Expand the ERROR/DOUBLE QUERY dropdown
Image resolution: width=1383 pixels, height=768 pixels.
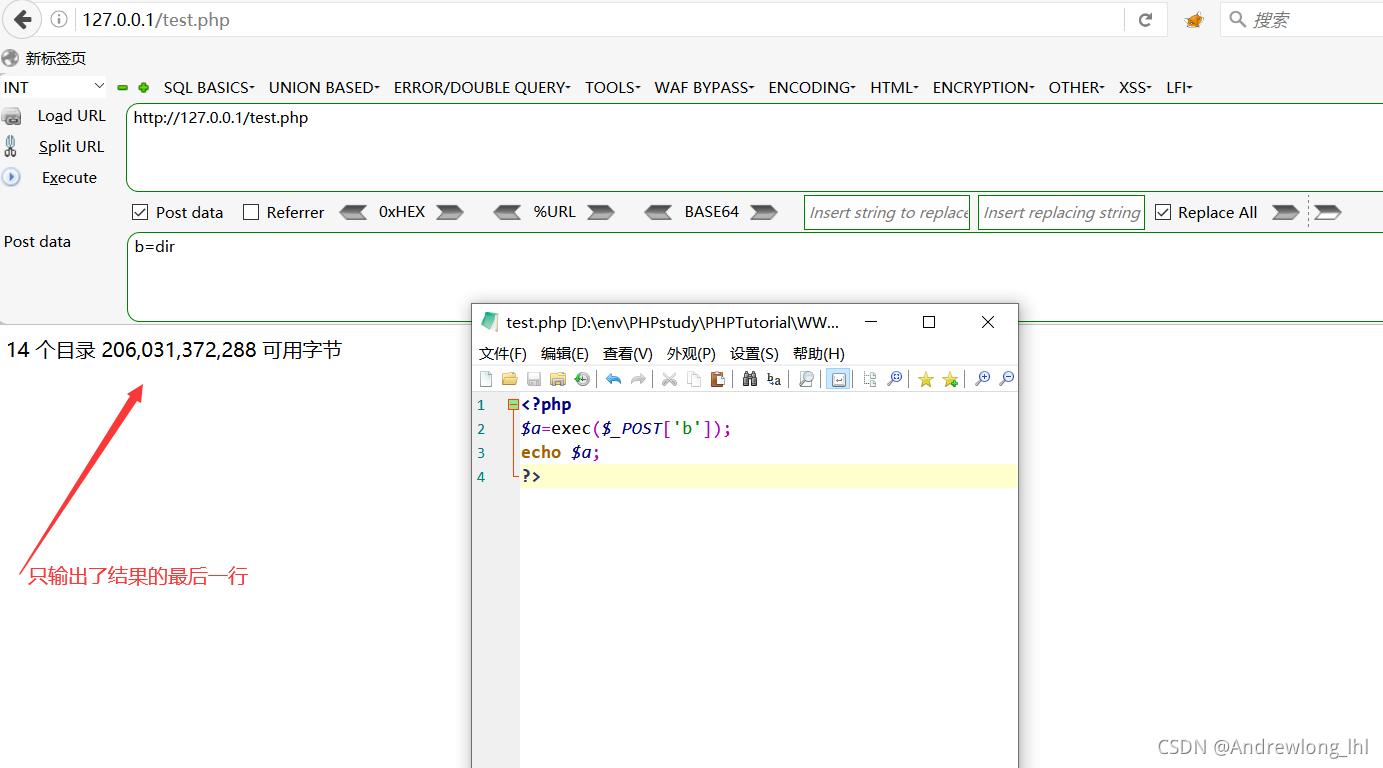[x=482, y=88]
